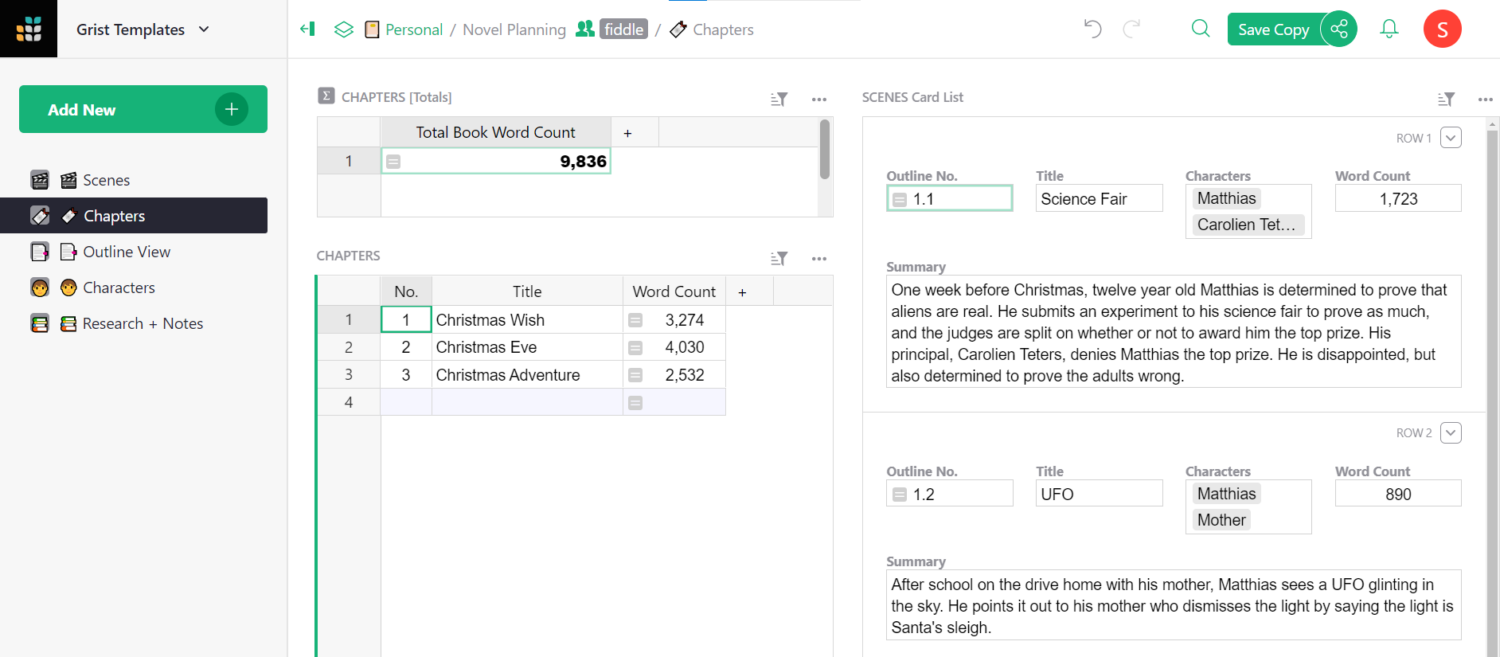
Task: Click the undo icon
Action: (x=1093, y=29)
